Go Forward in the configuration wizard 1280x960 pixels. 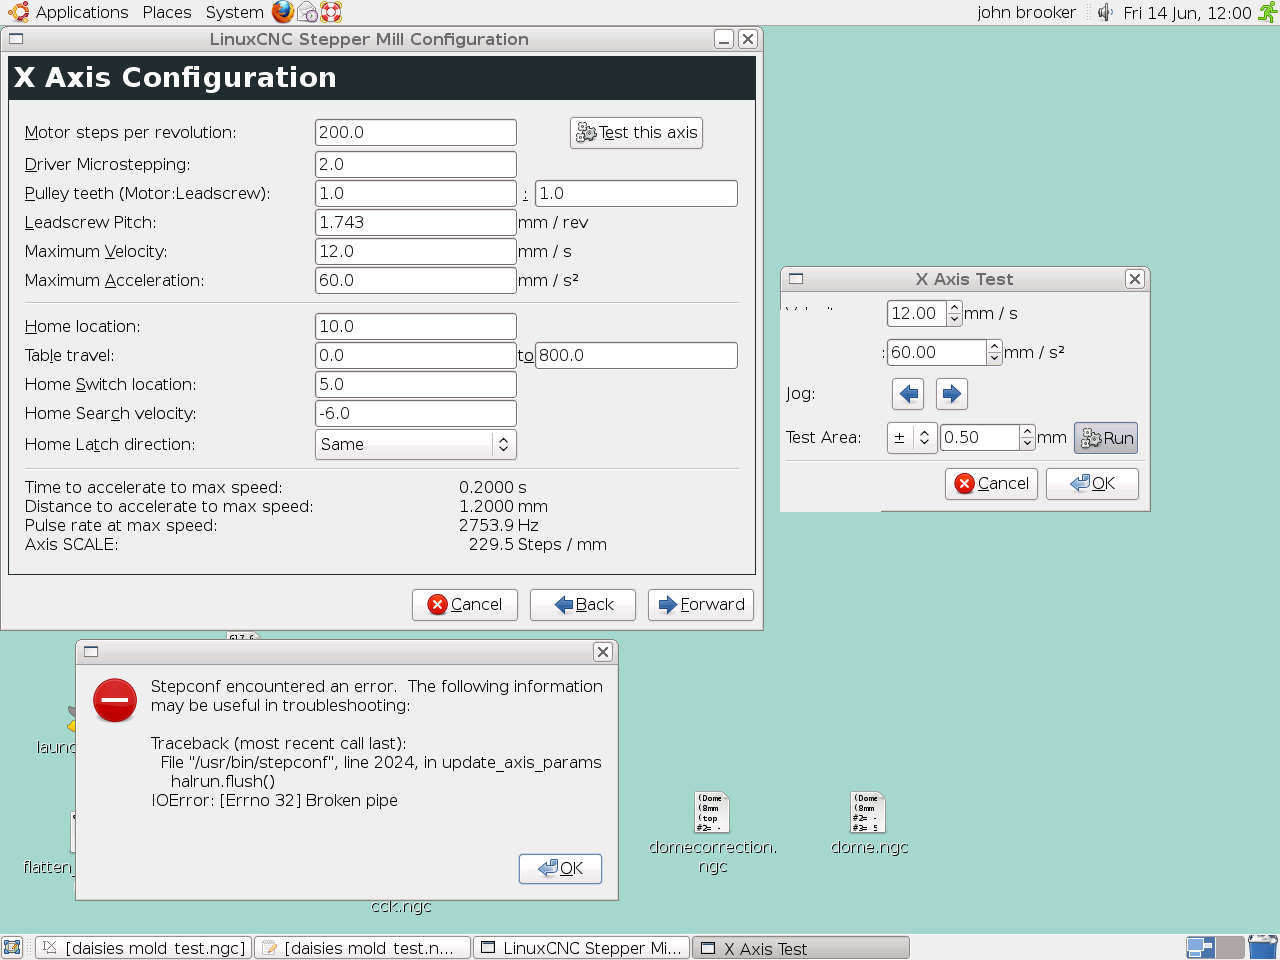click(x=701, y=604)
